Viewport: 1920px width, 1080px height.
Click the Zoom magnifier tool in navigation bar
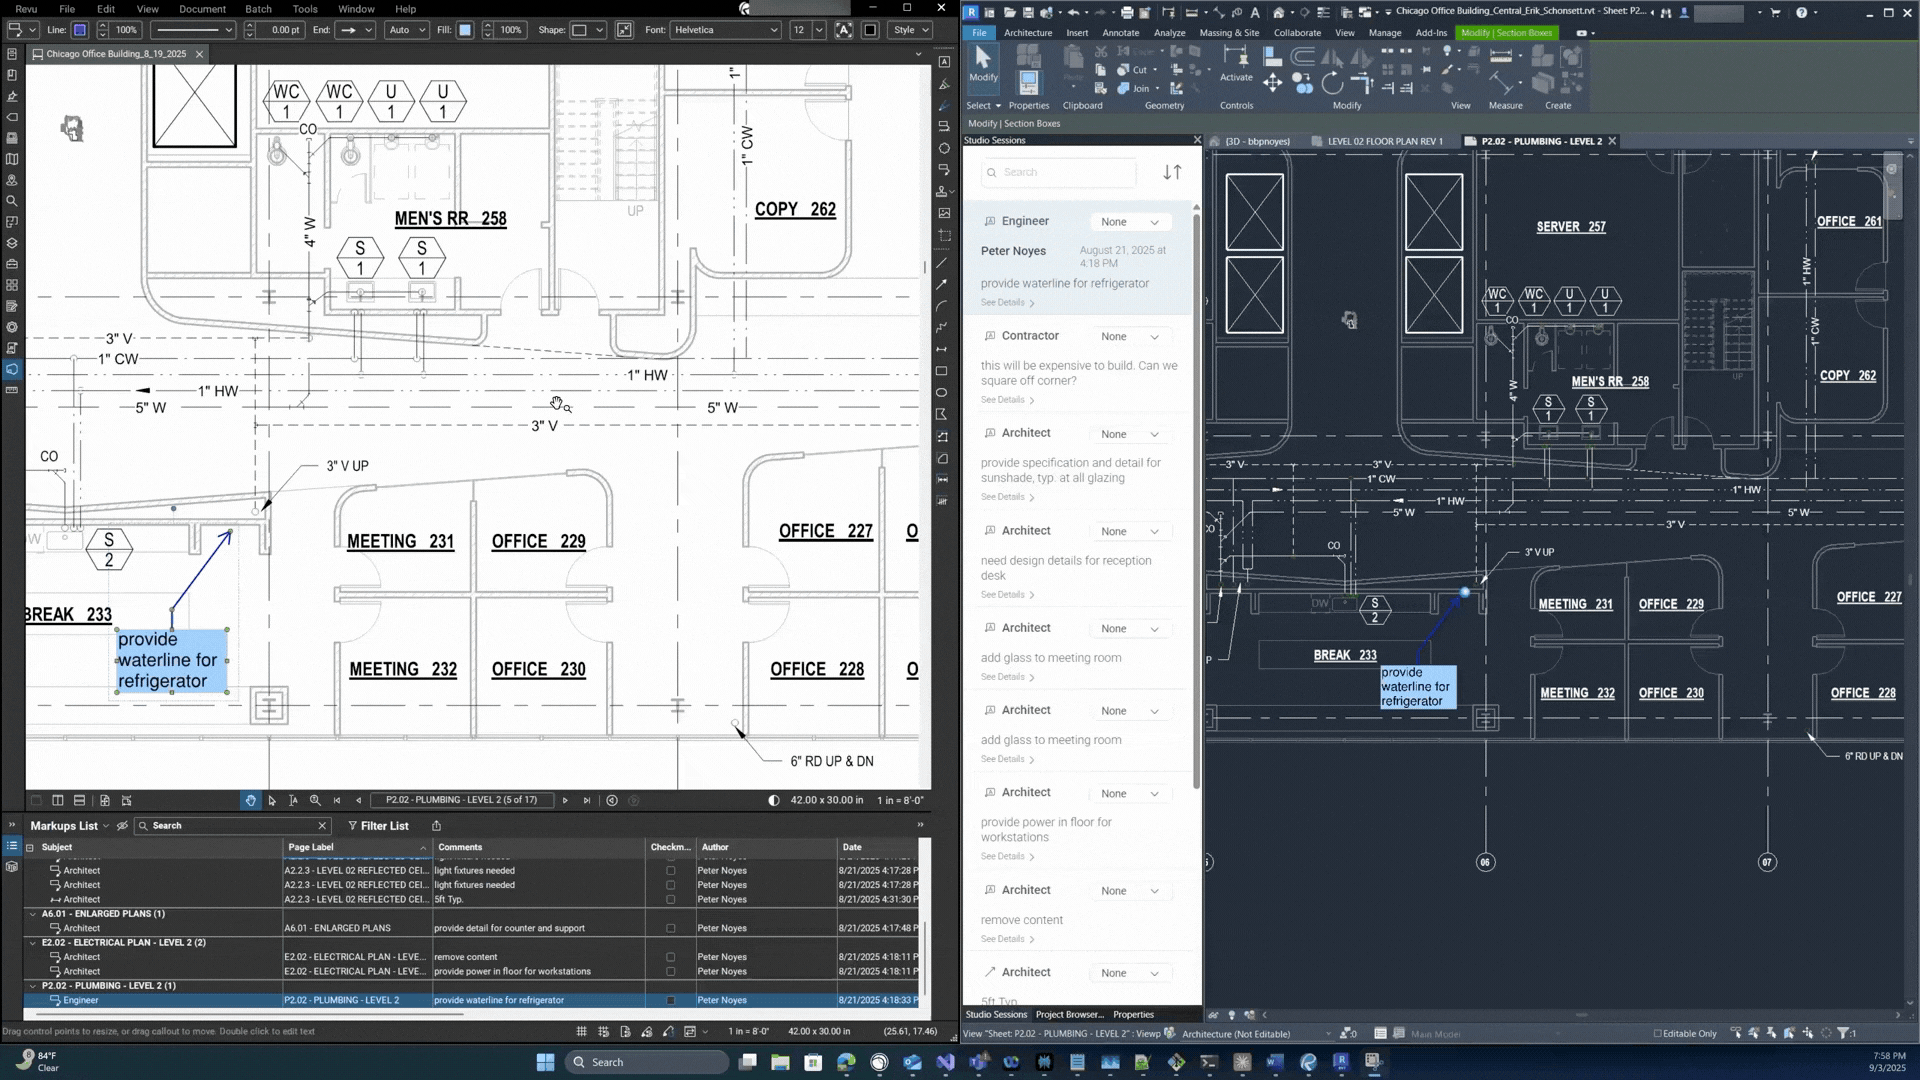pyautogui.click(x=315, y=801)
